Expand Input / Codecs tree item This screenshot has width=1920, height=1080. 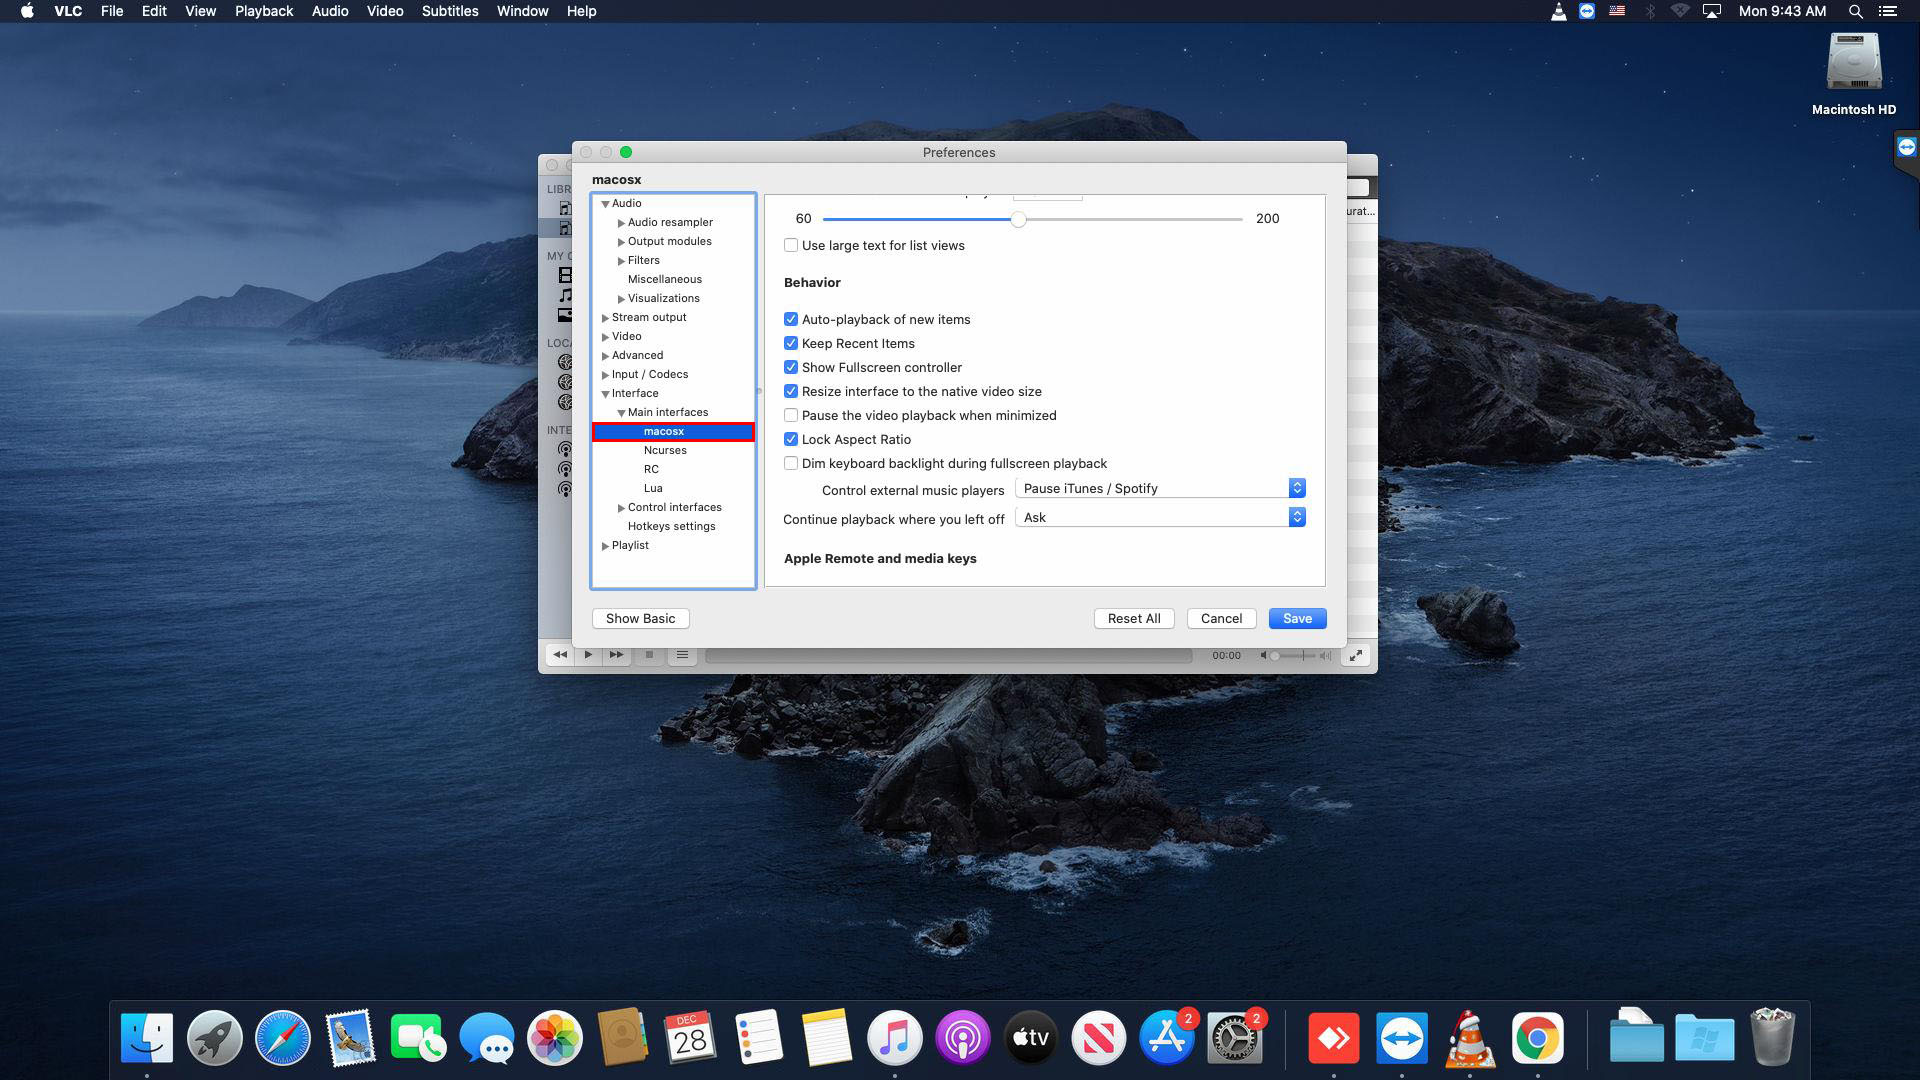click(605, 375)
